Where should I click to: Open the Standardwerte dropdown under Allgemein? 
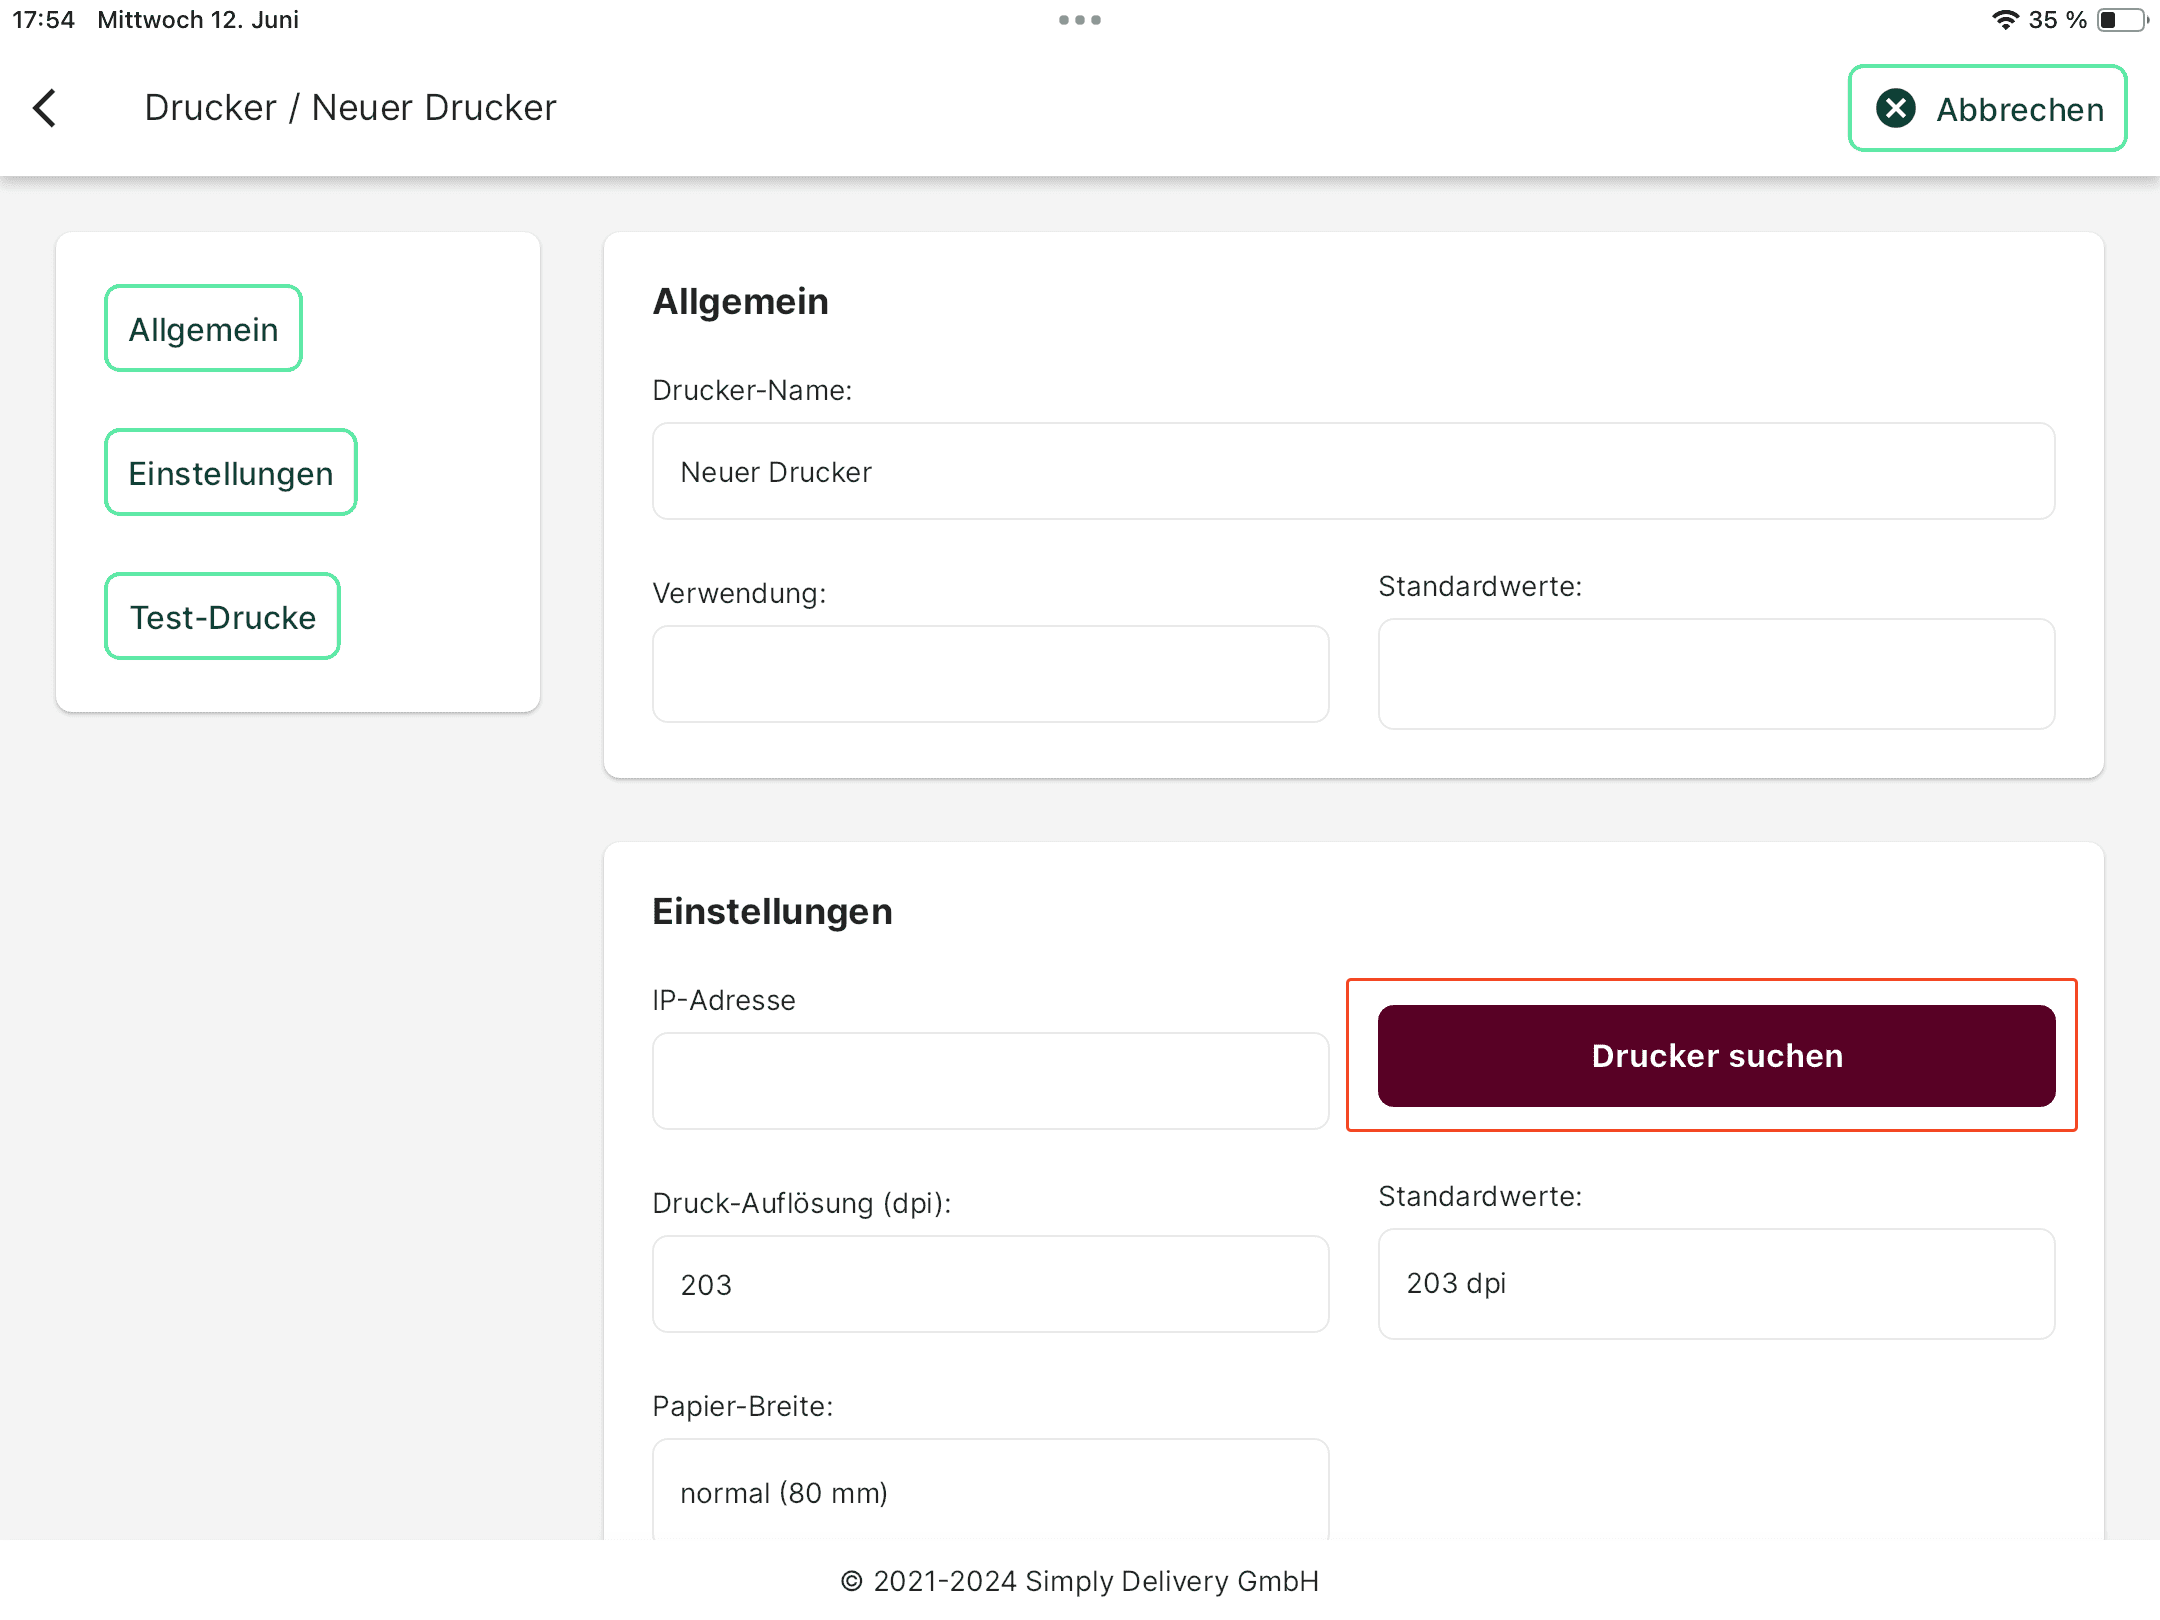pyautogui.click(x=1716, y=674)
